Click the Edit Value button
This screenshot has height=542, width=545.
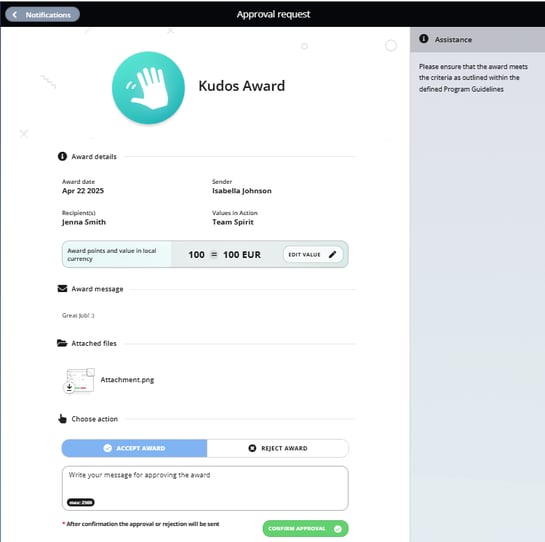[x=313, y=254]
